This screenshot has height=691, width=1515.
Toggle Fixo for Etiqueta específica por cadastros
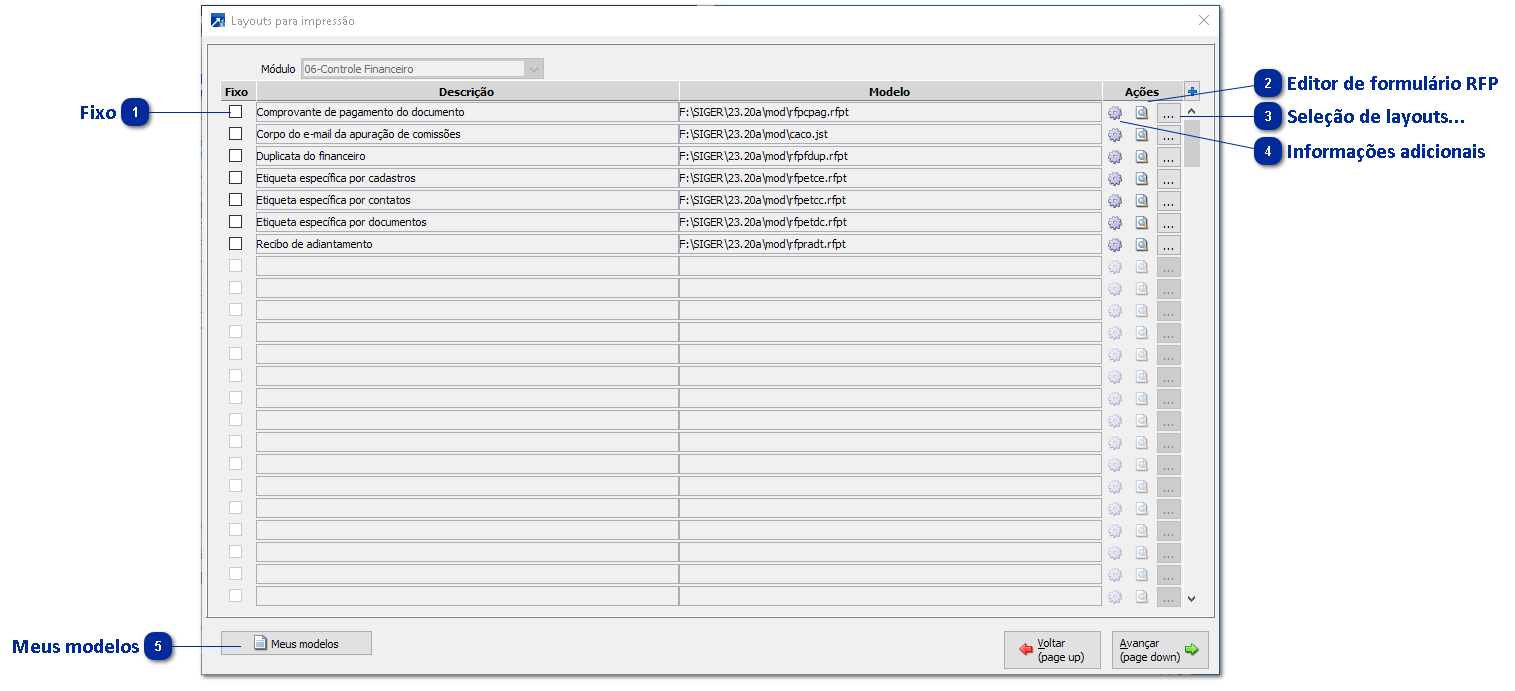[x=236, y=177]
